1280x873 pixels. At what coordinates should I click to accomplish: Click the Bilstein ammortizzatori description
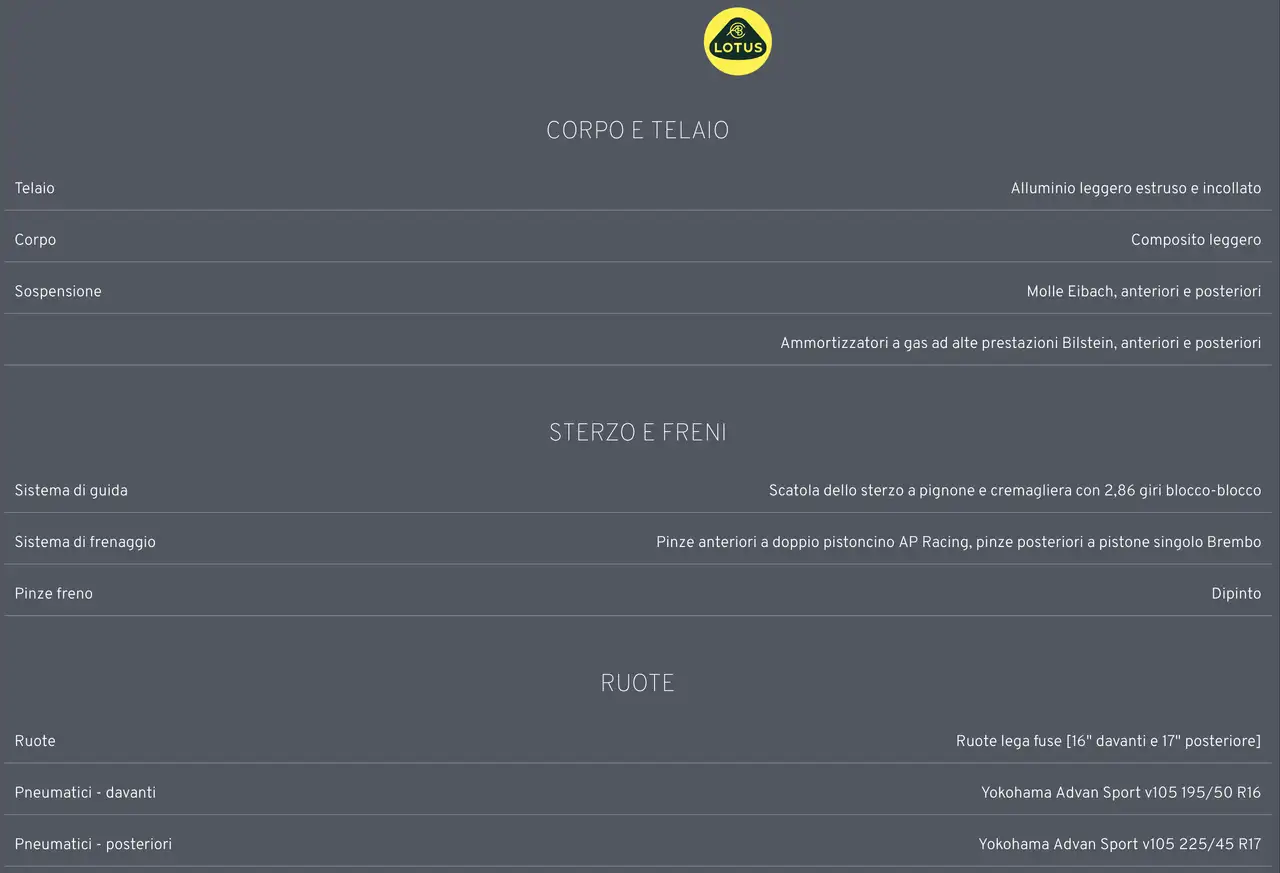tap(1021, 343)
